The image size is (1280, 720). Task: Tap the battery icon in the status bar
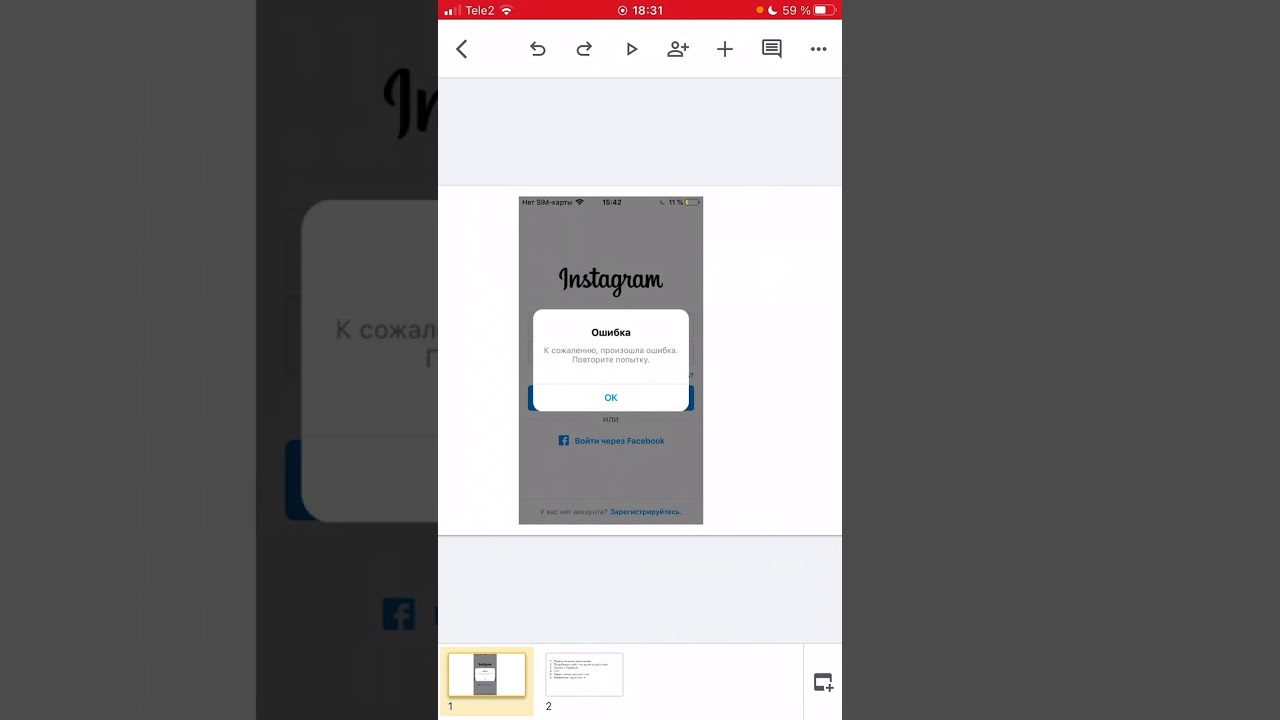click(x=824, y=10)
